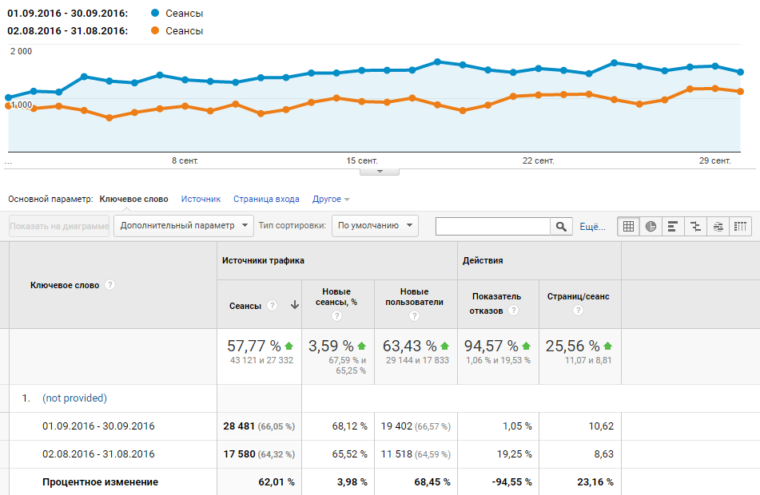Image resolution: width=760 pixels, height=495 pixels.
Task: Open help icon beside Показатель отказов
Action: (513, 310)
